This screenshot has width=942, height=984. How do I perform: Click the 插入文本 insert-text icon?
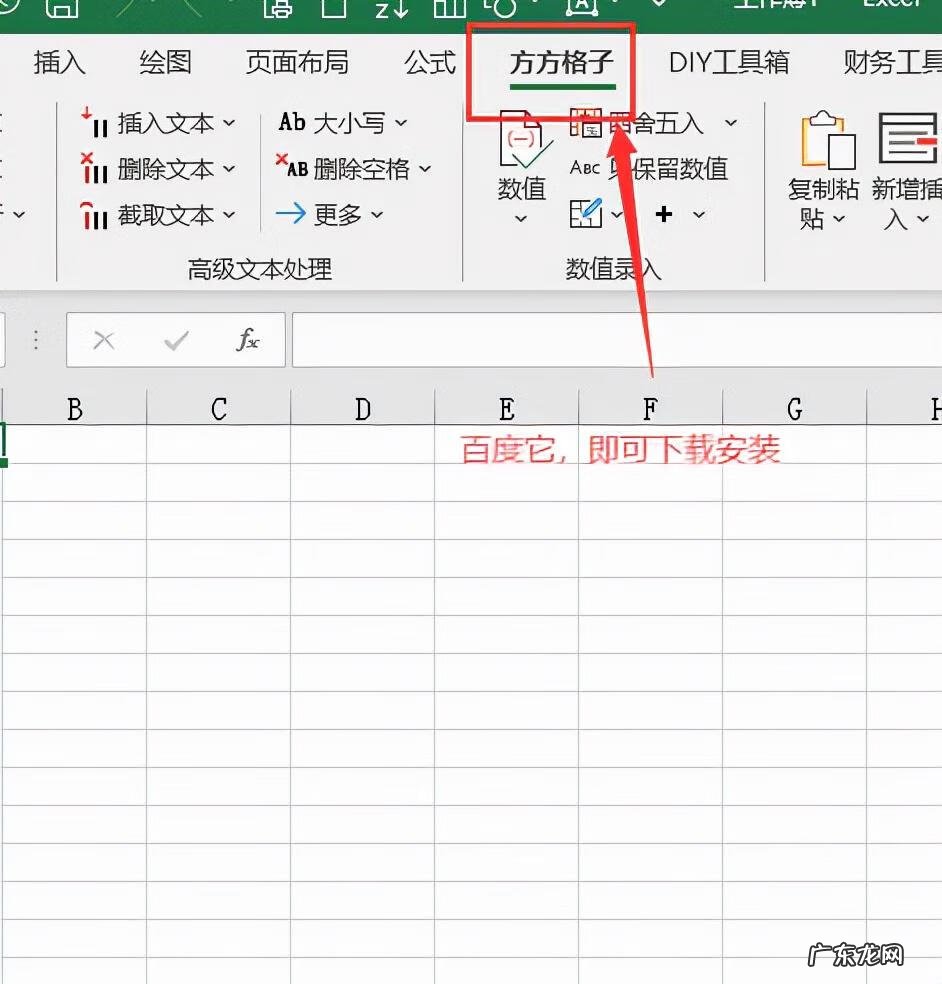[x=94, y=123]
